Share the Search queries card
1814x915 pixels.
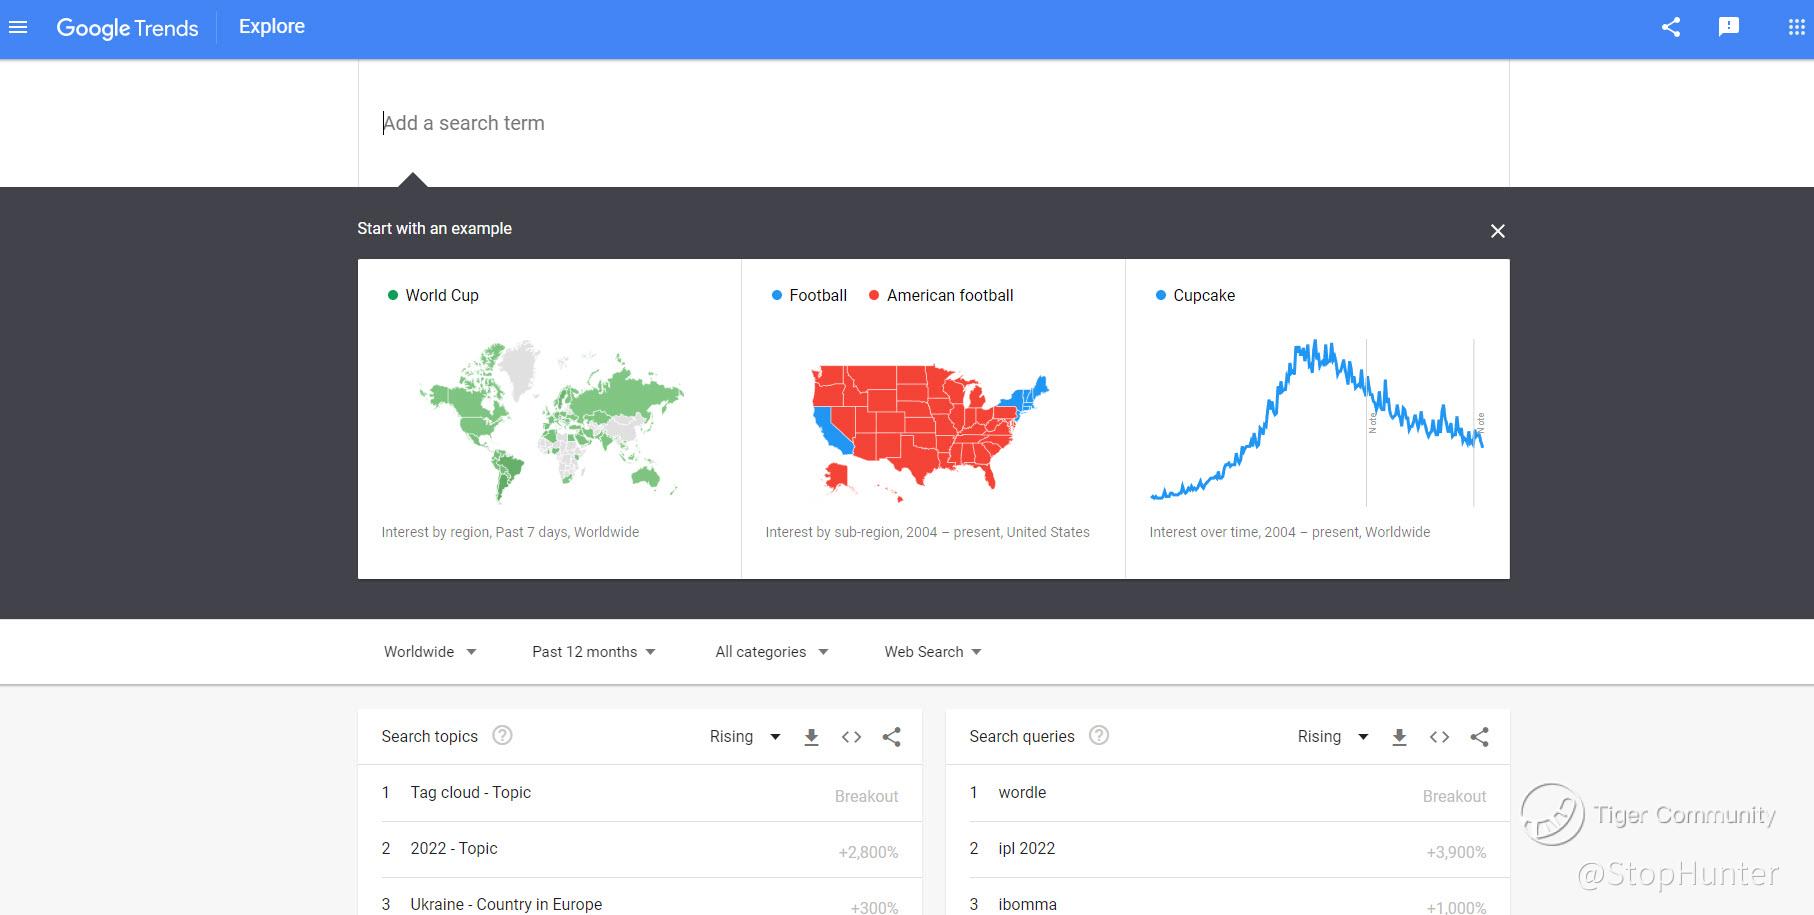(x=1479, y=737)
